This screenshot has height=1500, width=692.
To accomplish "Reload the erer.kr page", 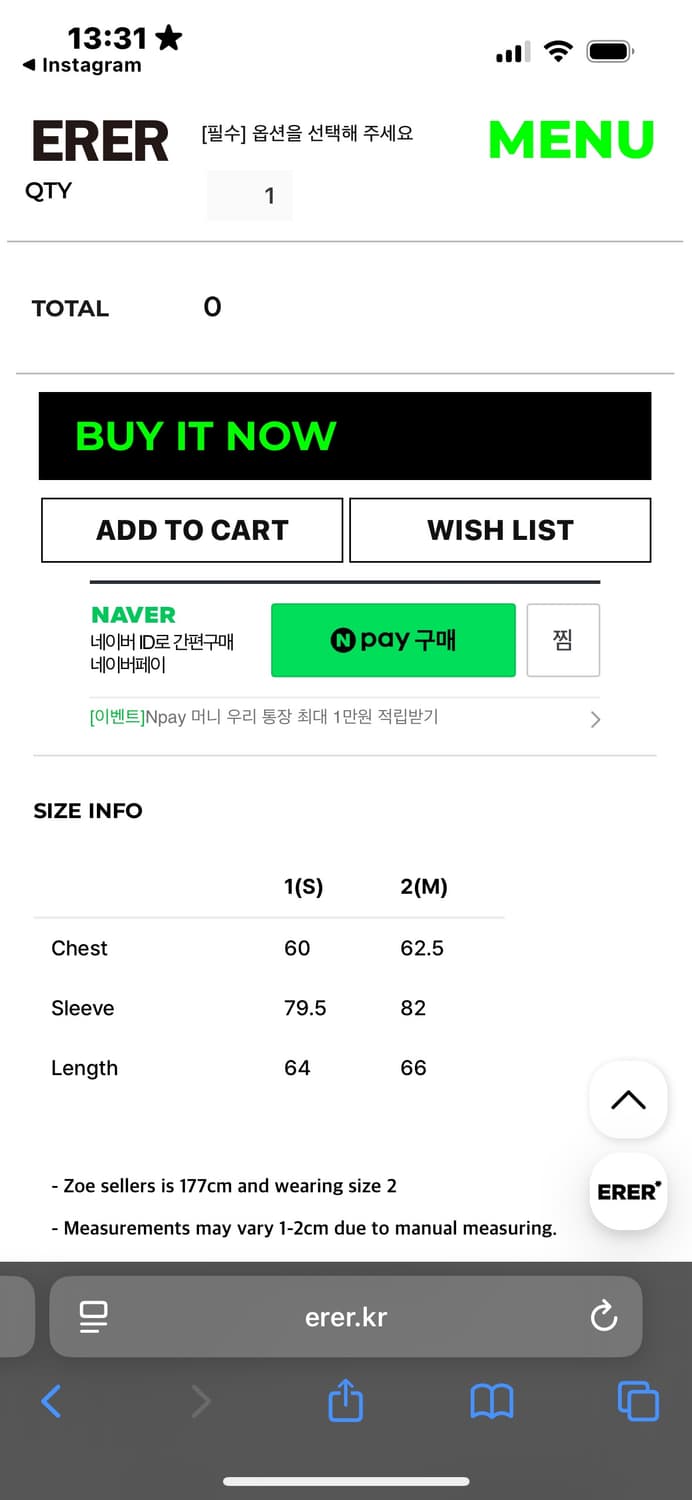I will click(x=604, y=1316).
